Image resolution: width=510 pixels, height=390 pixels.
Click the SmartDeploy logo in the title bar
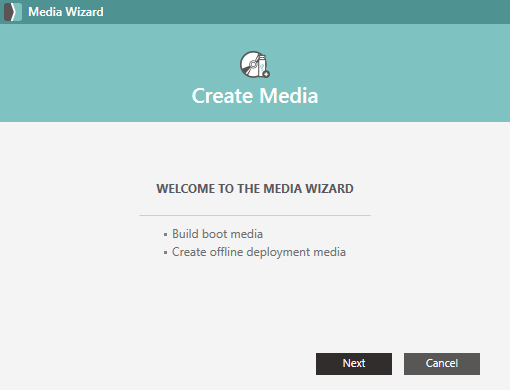pyautogui.click(x=13, y=12)
